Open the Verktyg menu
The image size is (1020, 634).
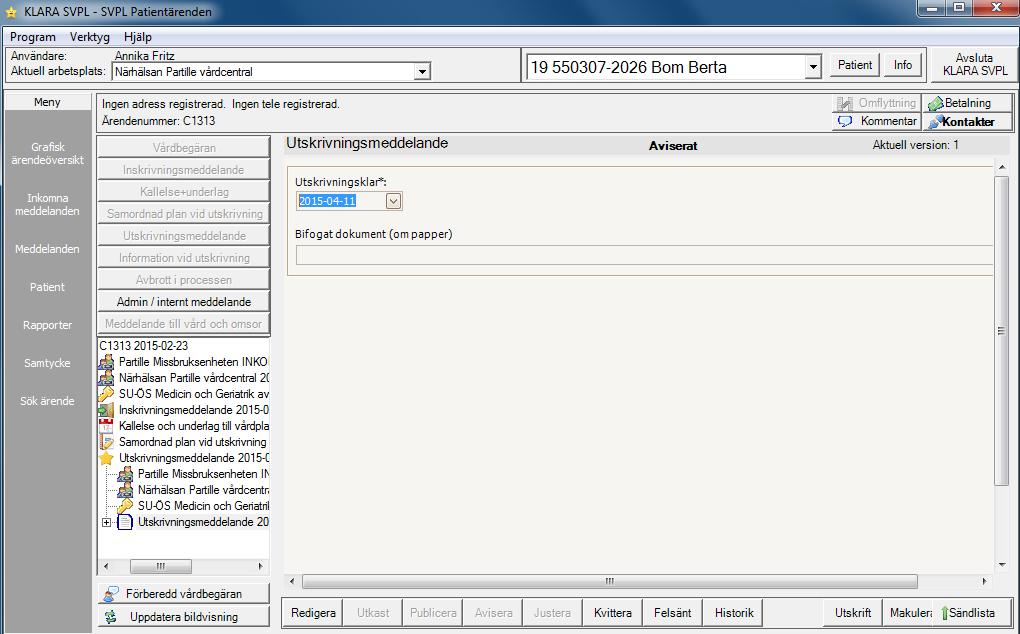click(x=90, y=37)
